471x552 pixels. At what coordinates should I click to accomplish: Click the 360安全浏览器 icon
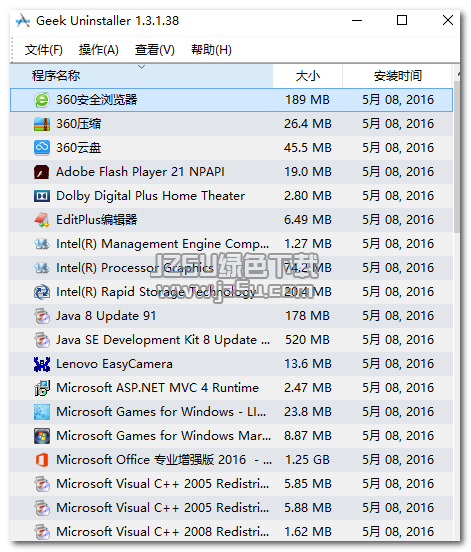pos(42,100)
